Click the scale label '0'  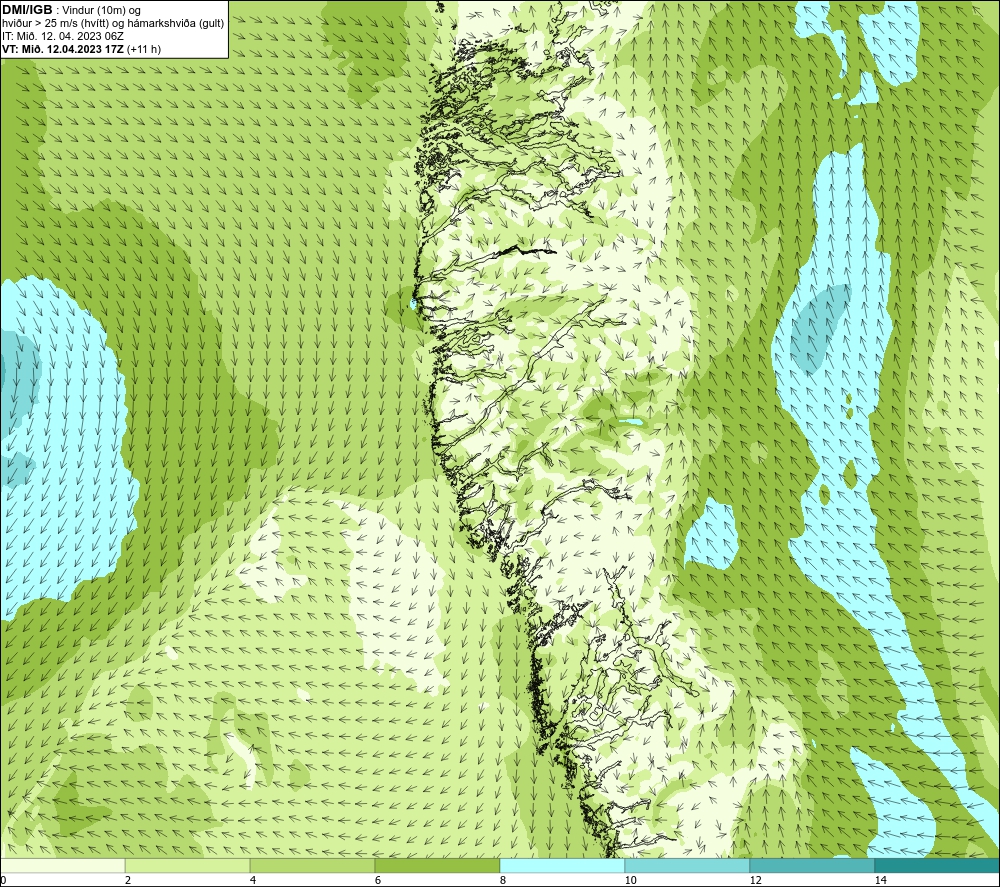coord(3,880)
